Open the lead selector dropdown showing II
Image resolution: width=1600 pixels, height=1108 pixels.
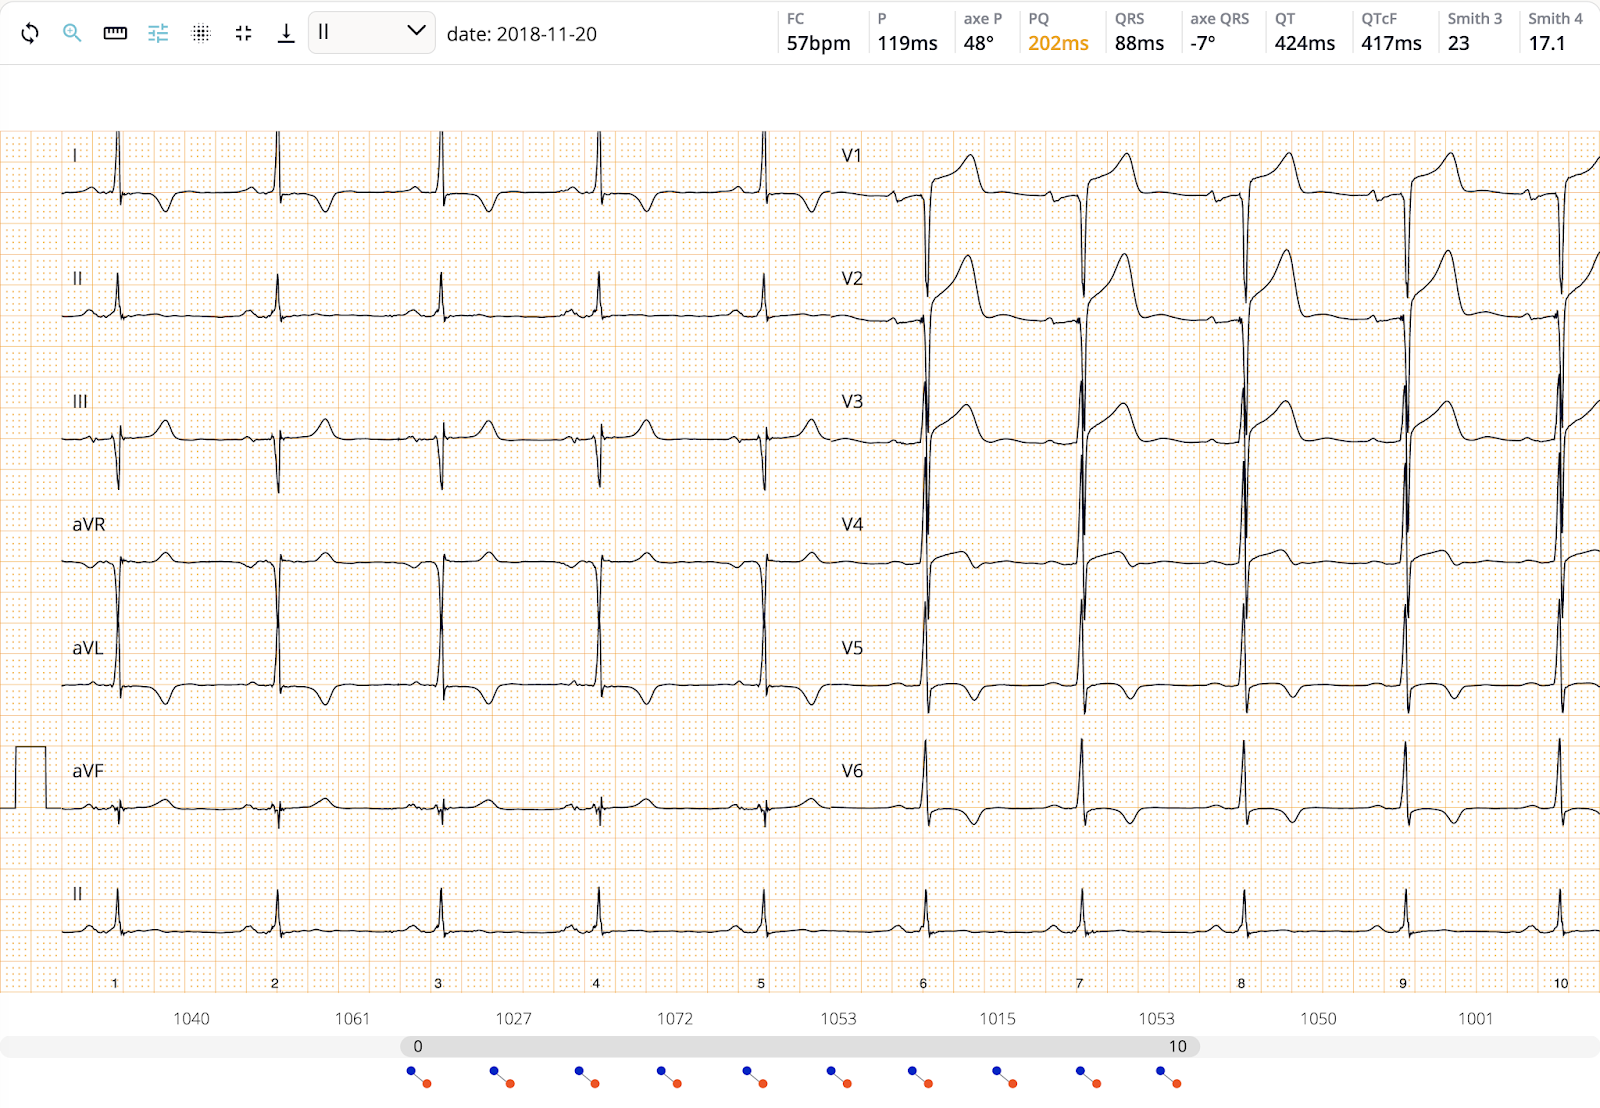coord(371,33)
